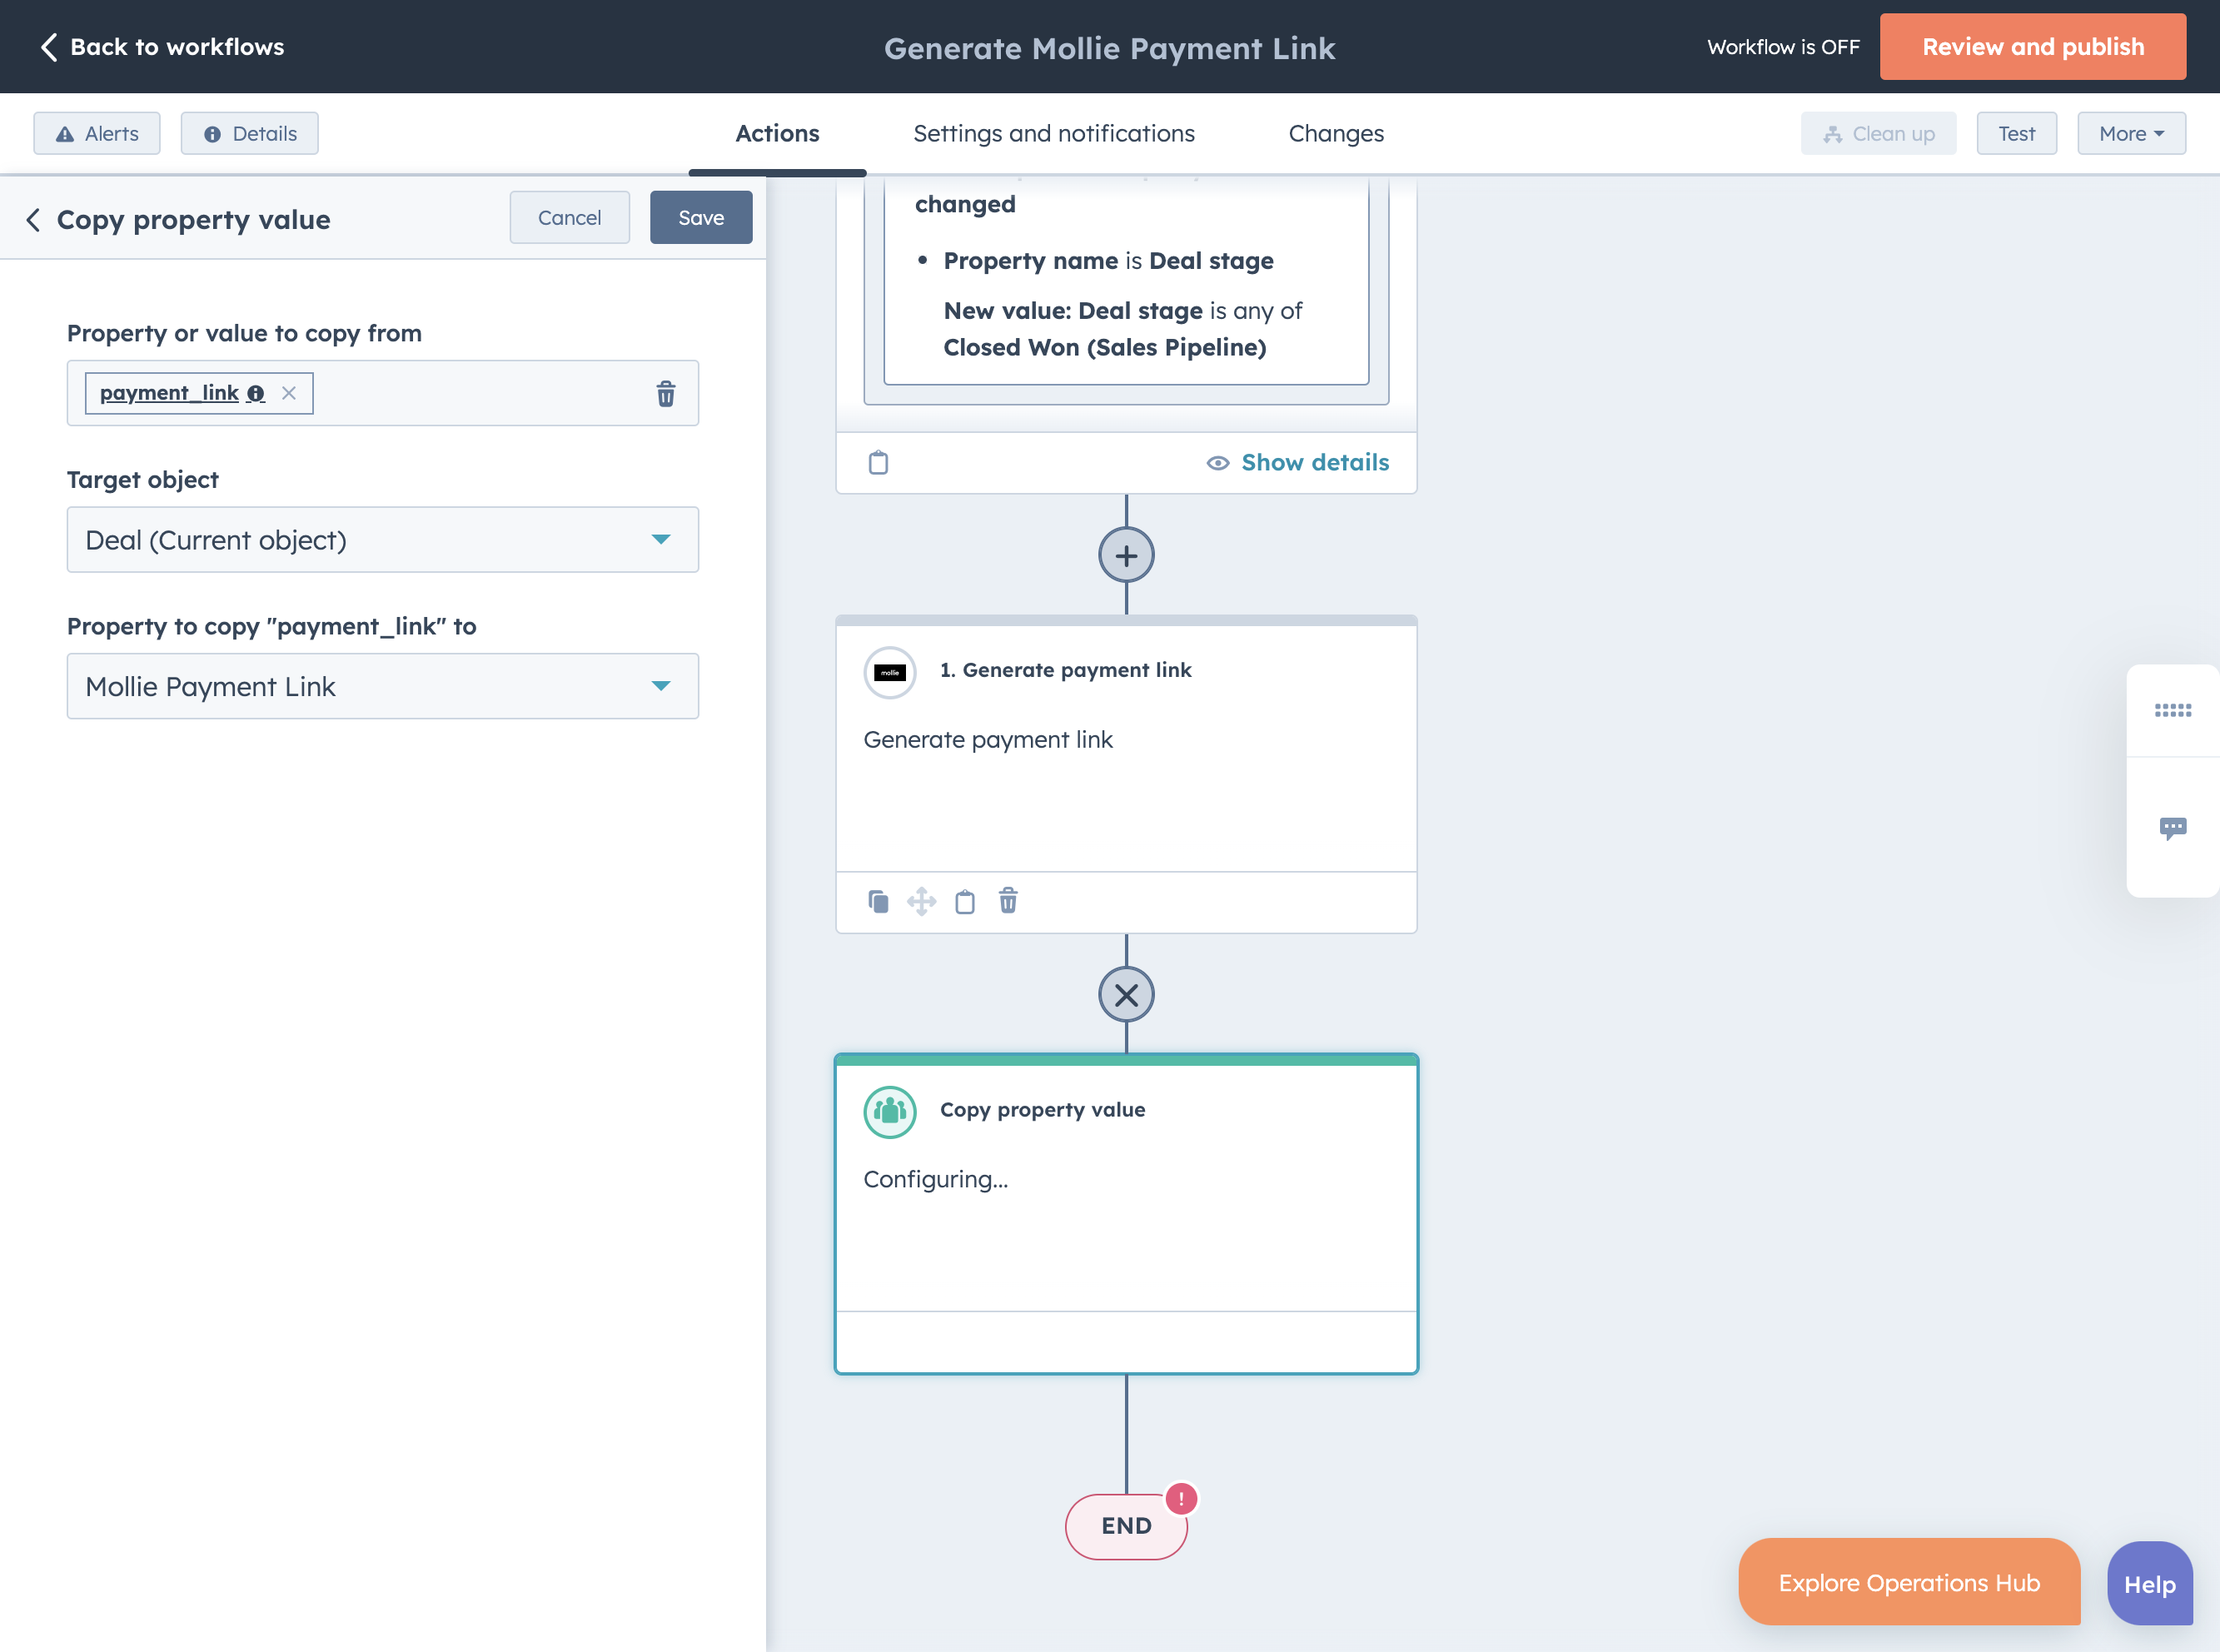Add an action with the plus button
The height and width of the screenshot is (1652, 2220).
click(1126, 556)
